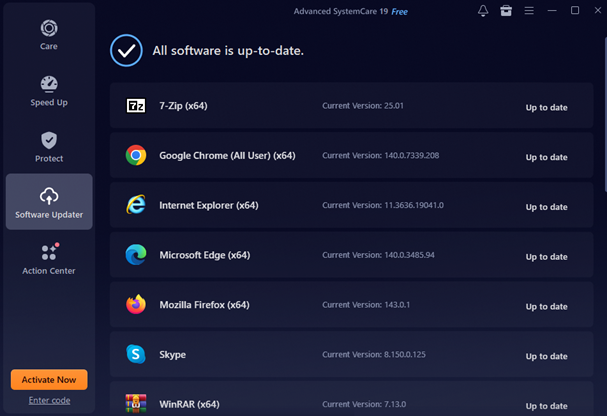The image size is (607, 416).
Task: Click the Skype logo icon
Action: pyautogui.click(x=136, y=354)
